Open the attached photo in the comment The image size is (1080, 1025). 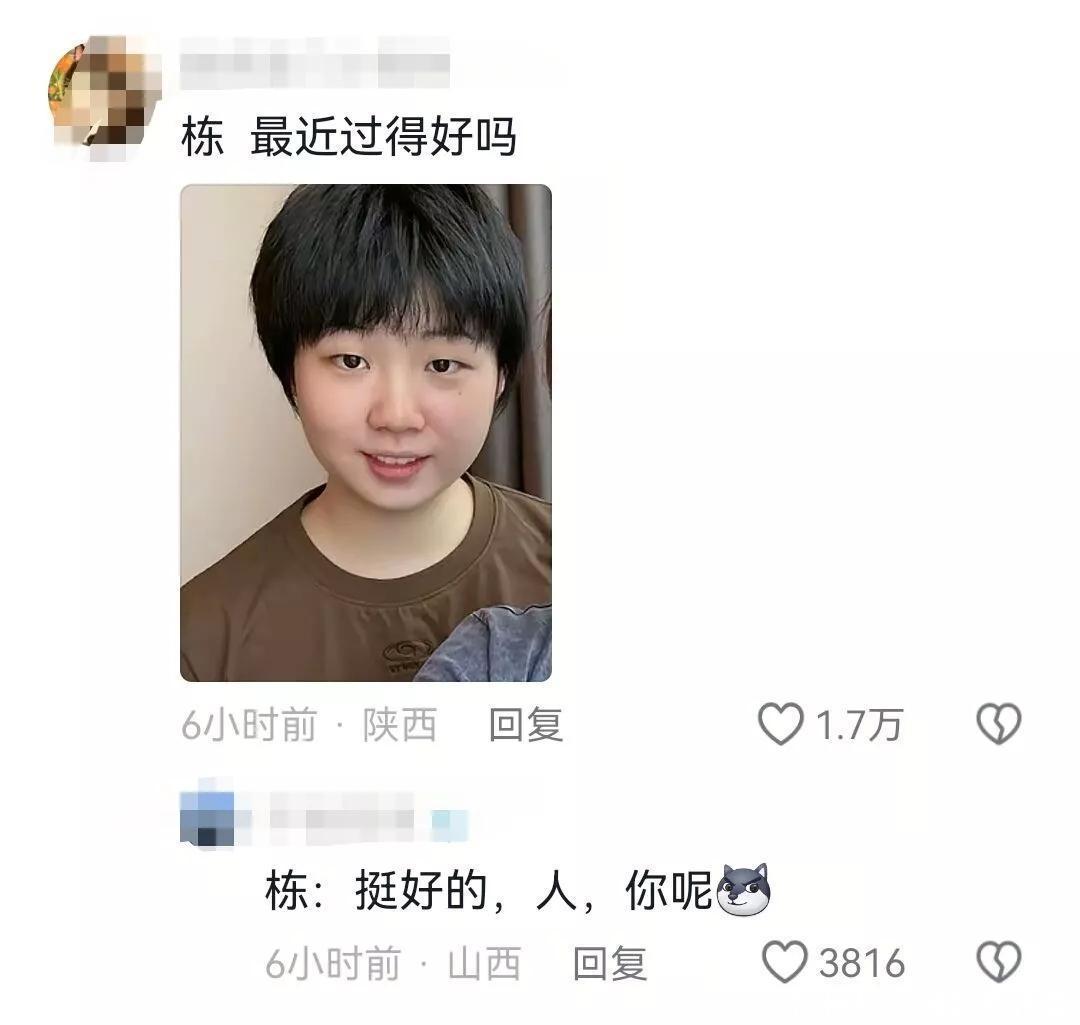click(x=366, y=433)
